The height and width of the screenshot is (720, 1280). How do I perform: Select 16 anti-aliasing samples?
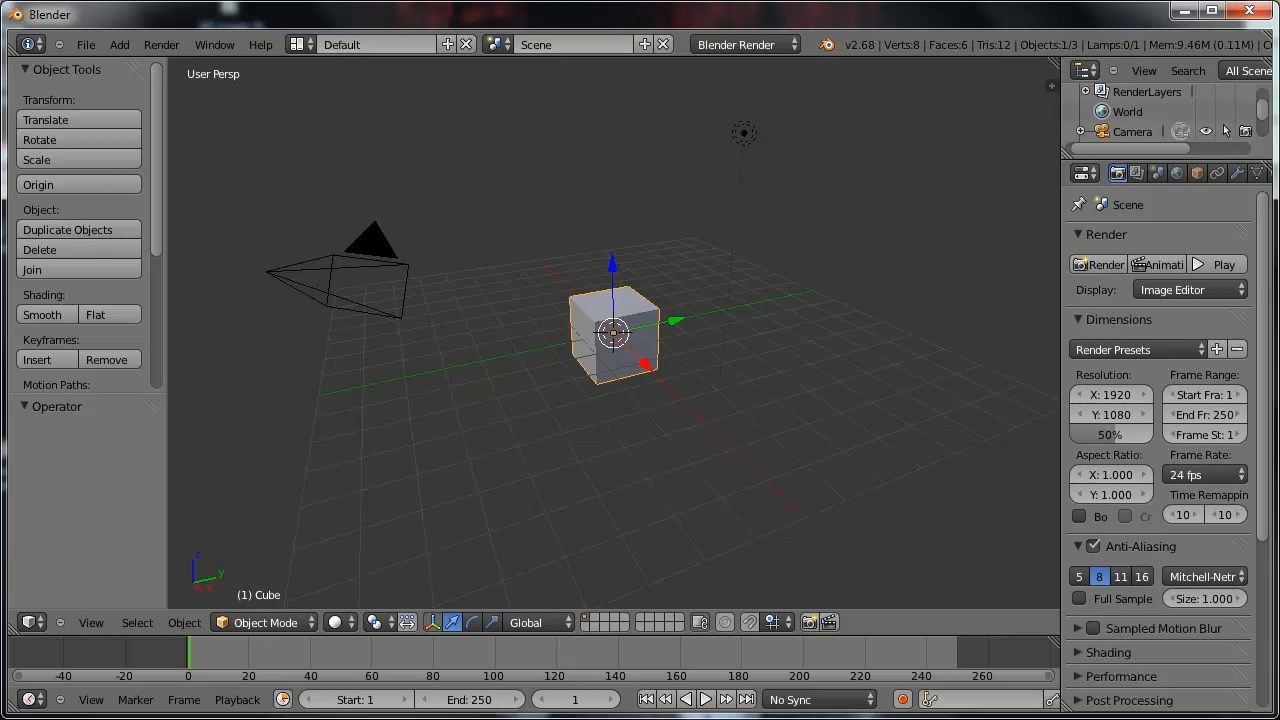tap(1141, 576)
